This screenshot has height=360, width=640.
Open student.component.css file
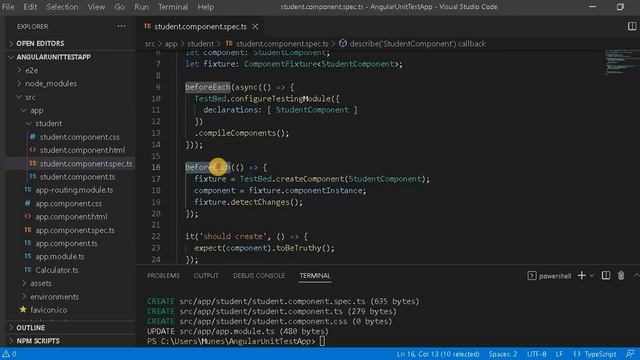coord(79,137)
